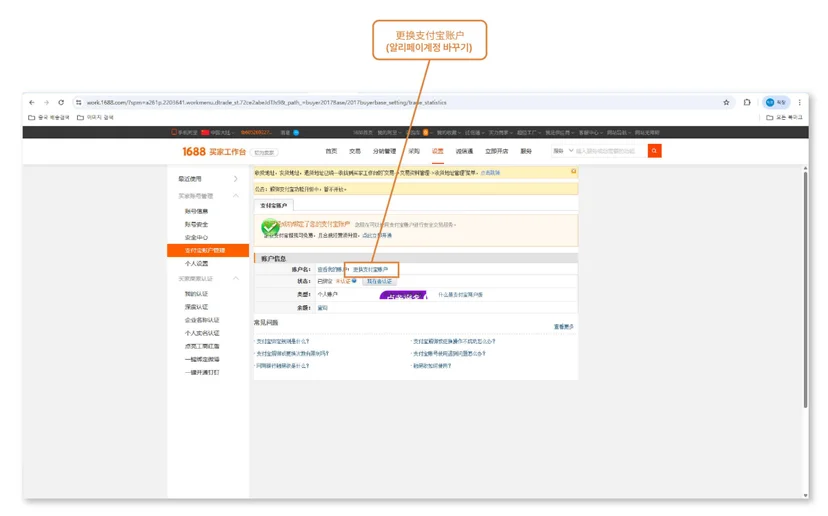Click the 更换支付宝账户 link
Screen dimensions: 828x516
click(x=370, y=269)
